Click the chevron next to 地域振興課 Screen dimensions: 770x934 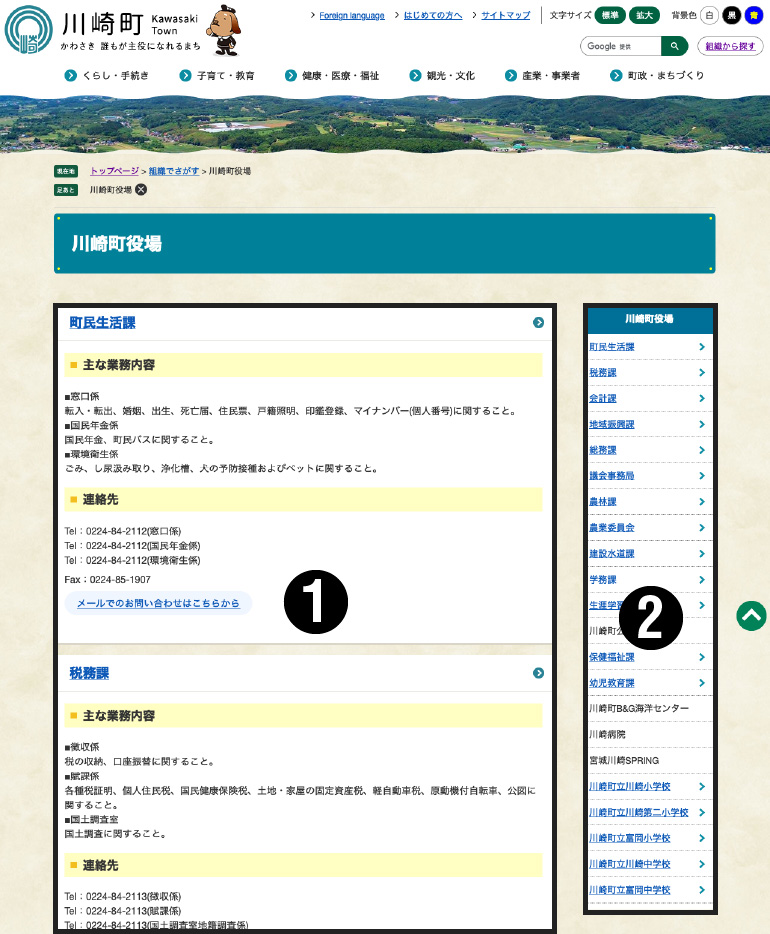coord(702,424)
